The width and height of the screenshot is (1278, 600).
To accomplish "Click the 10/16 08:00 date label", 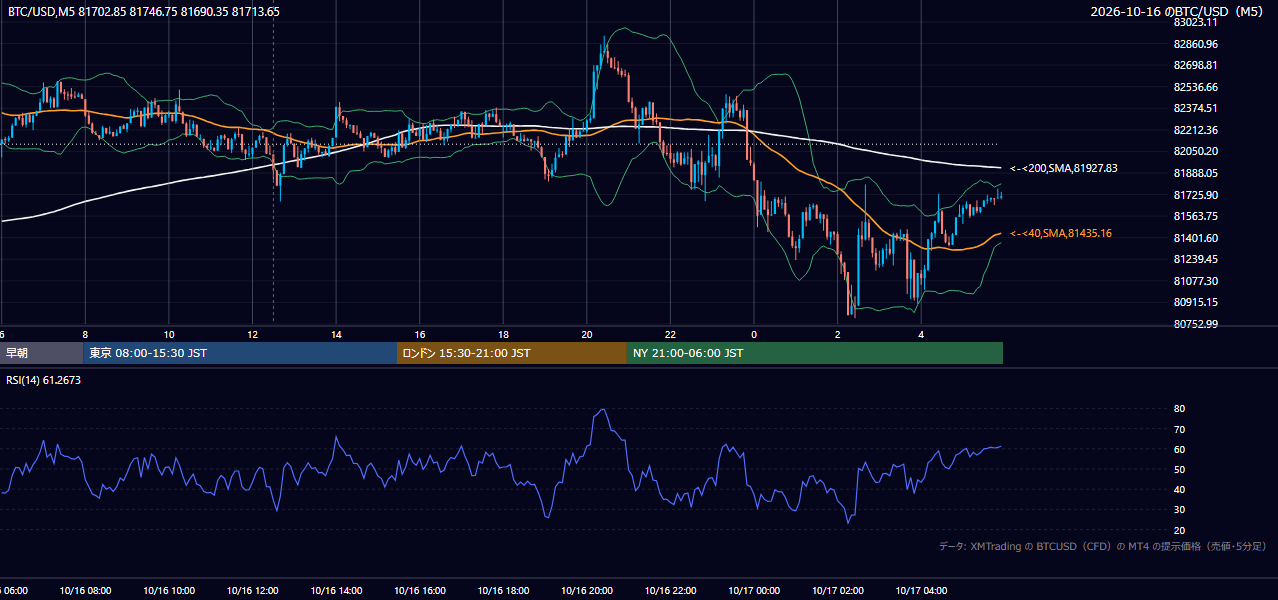I will pyautogui.click(x=85, y=591).
